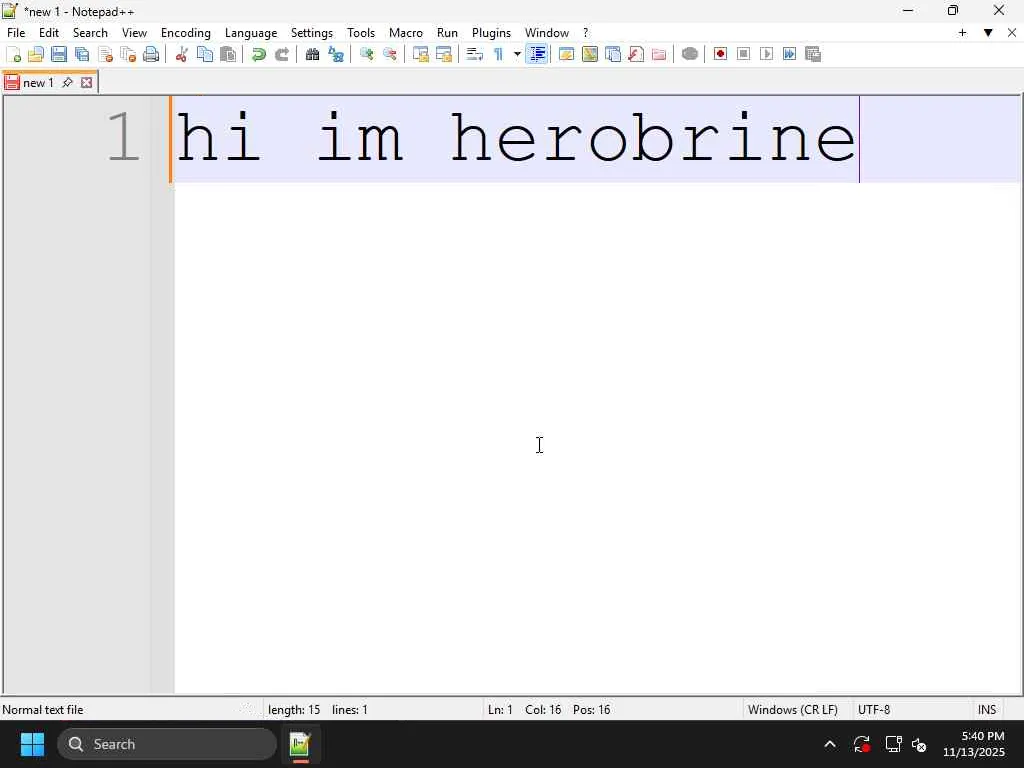Expand the dropdown arrow beside the pilcrow

517,54
